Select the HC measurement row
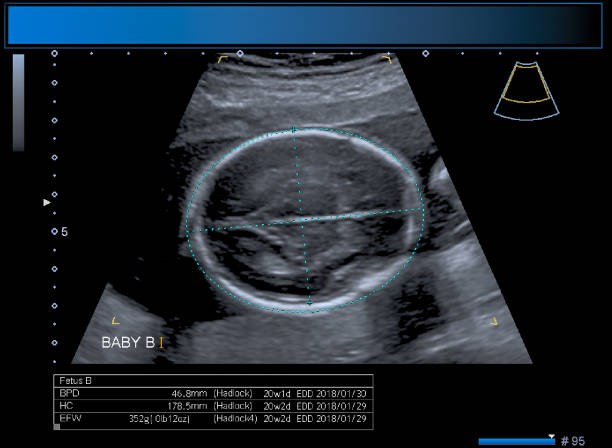Screen dimensions: 612x448 coord(213,406)
